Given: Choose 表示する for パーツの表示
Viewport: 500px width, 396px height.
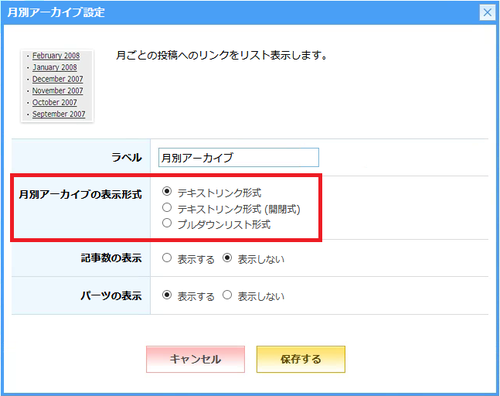Looking at the screenshot, I should pyautogui.click(x=167, y=295).
